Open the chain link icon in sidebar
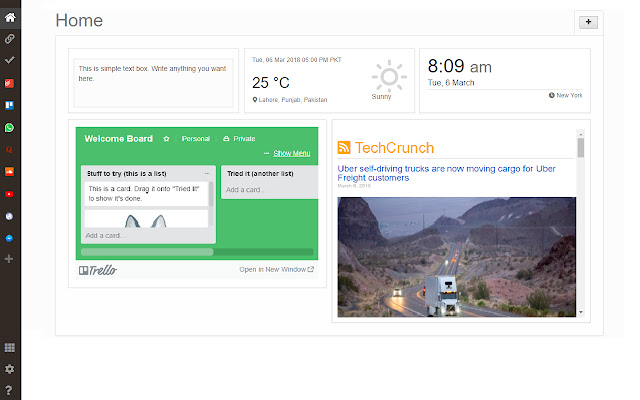 9,39
